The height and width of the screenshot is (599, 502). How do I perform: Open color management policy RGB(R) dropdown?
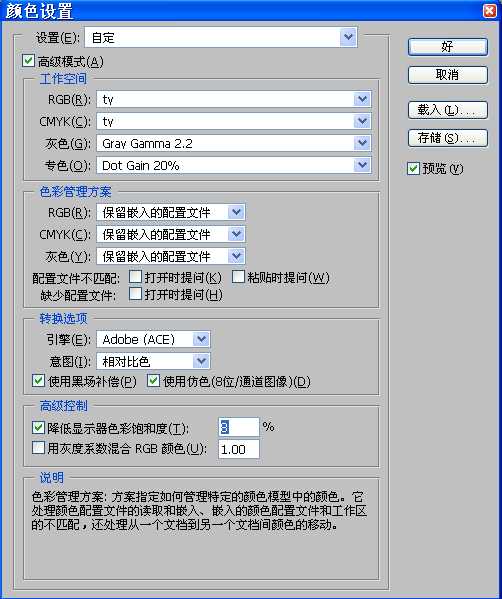coord(170,212)
